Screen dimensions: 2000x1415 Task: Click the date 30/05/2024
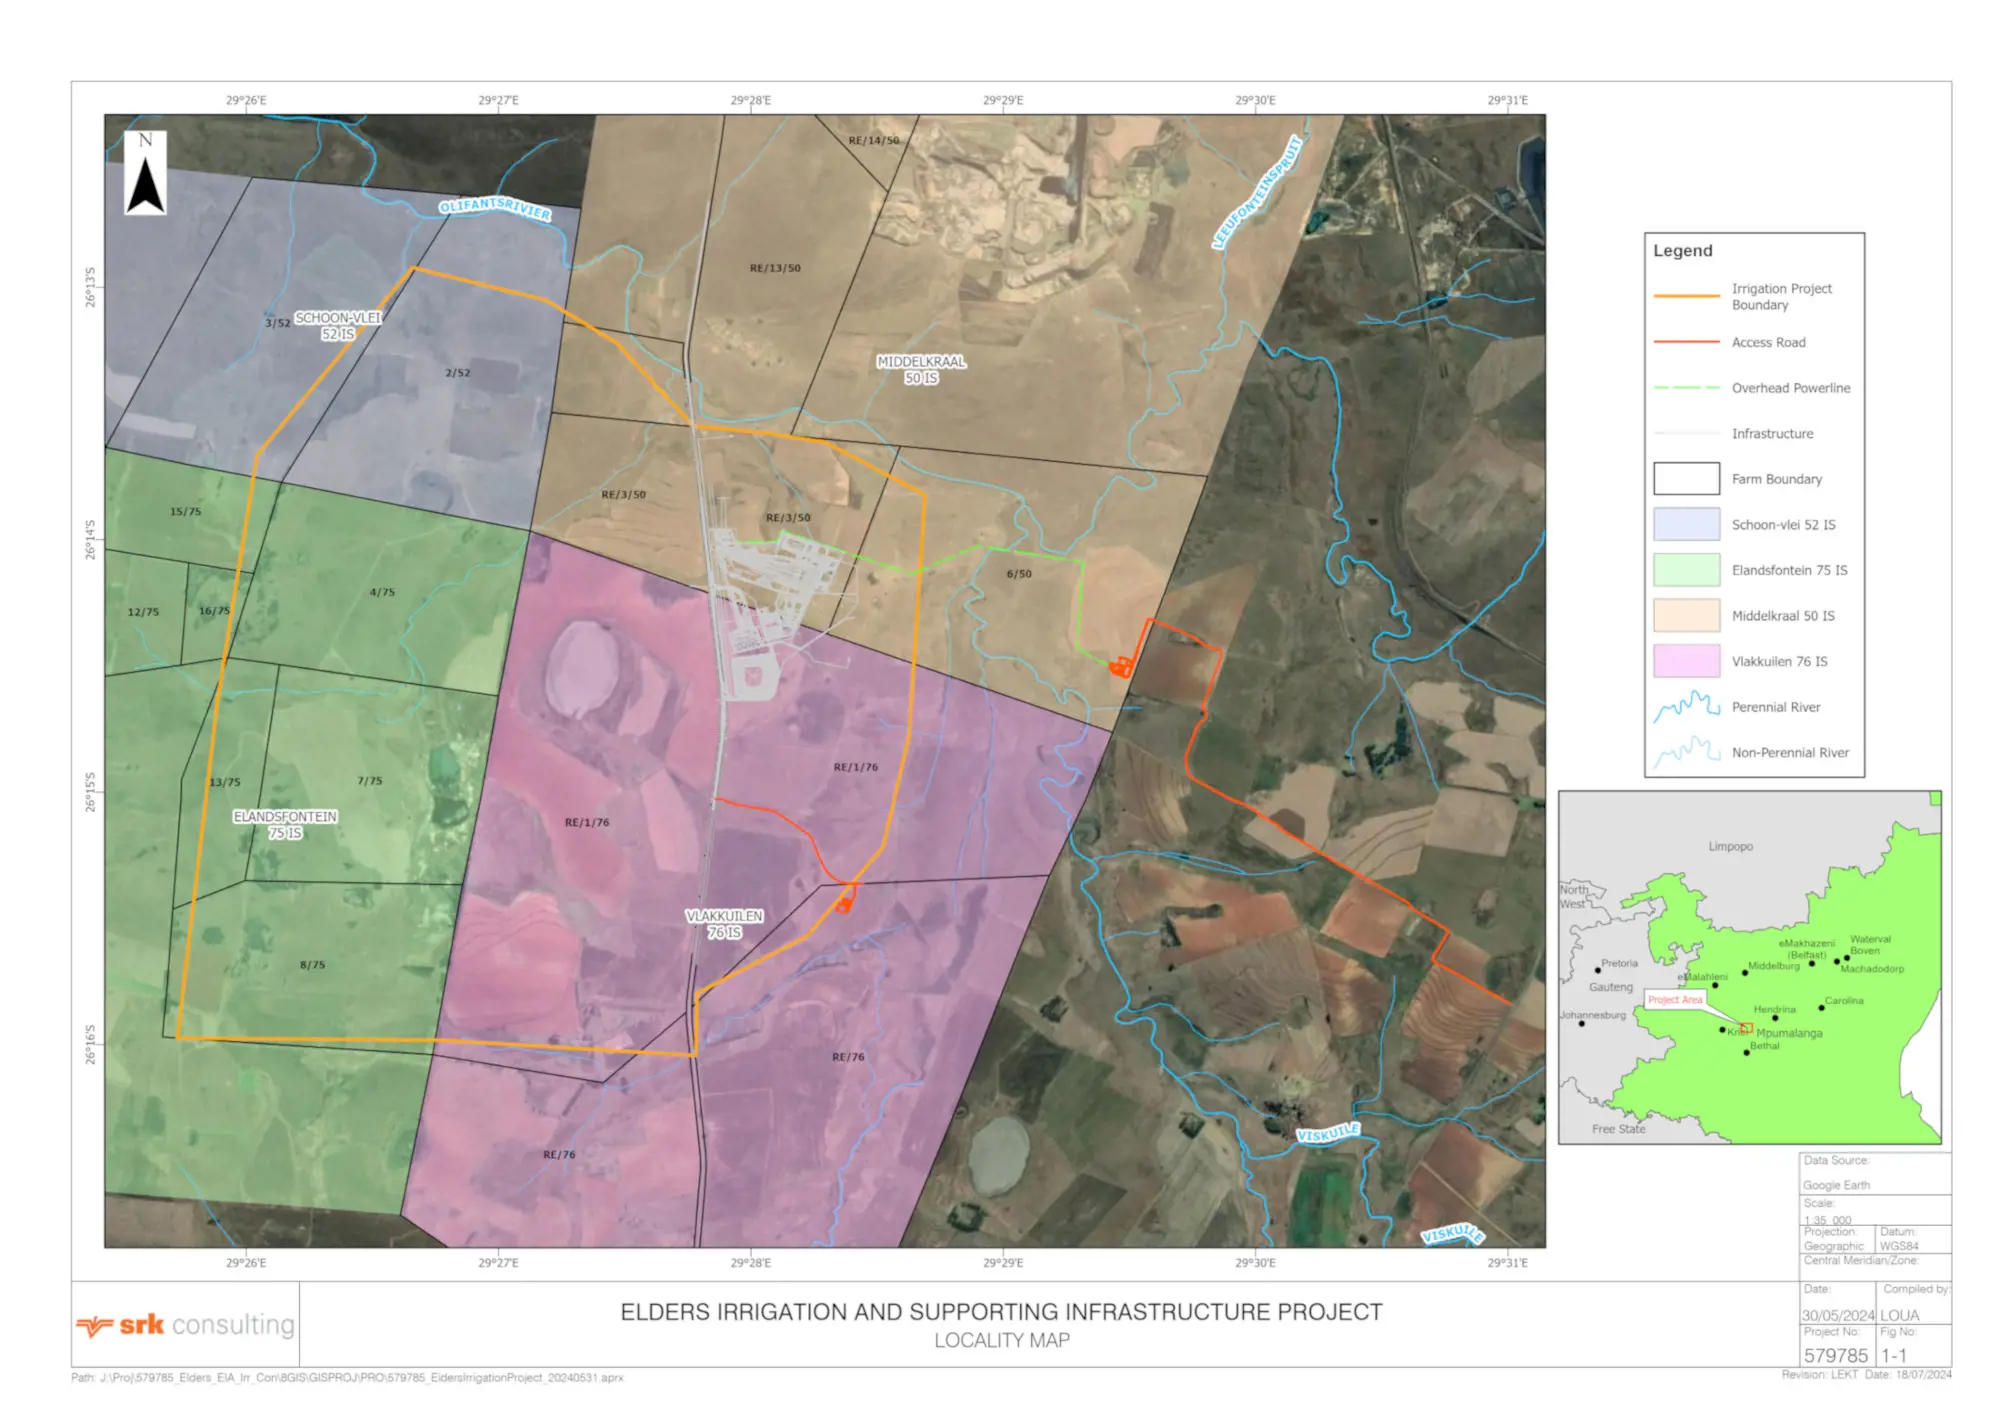[1838, 1316]
